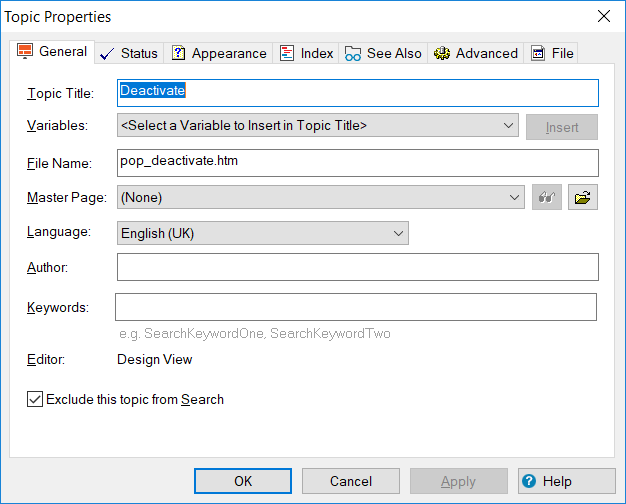Image resolution: width=626 pixels, height=504 pixels.
Task: Click the General tab presentation icon
Action: (25, 52)
